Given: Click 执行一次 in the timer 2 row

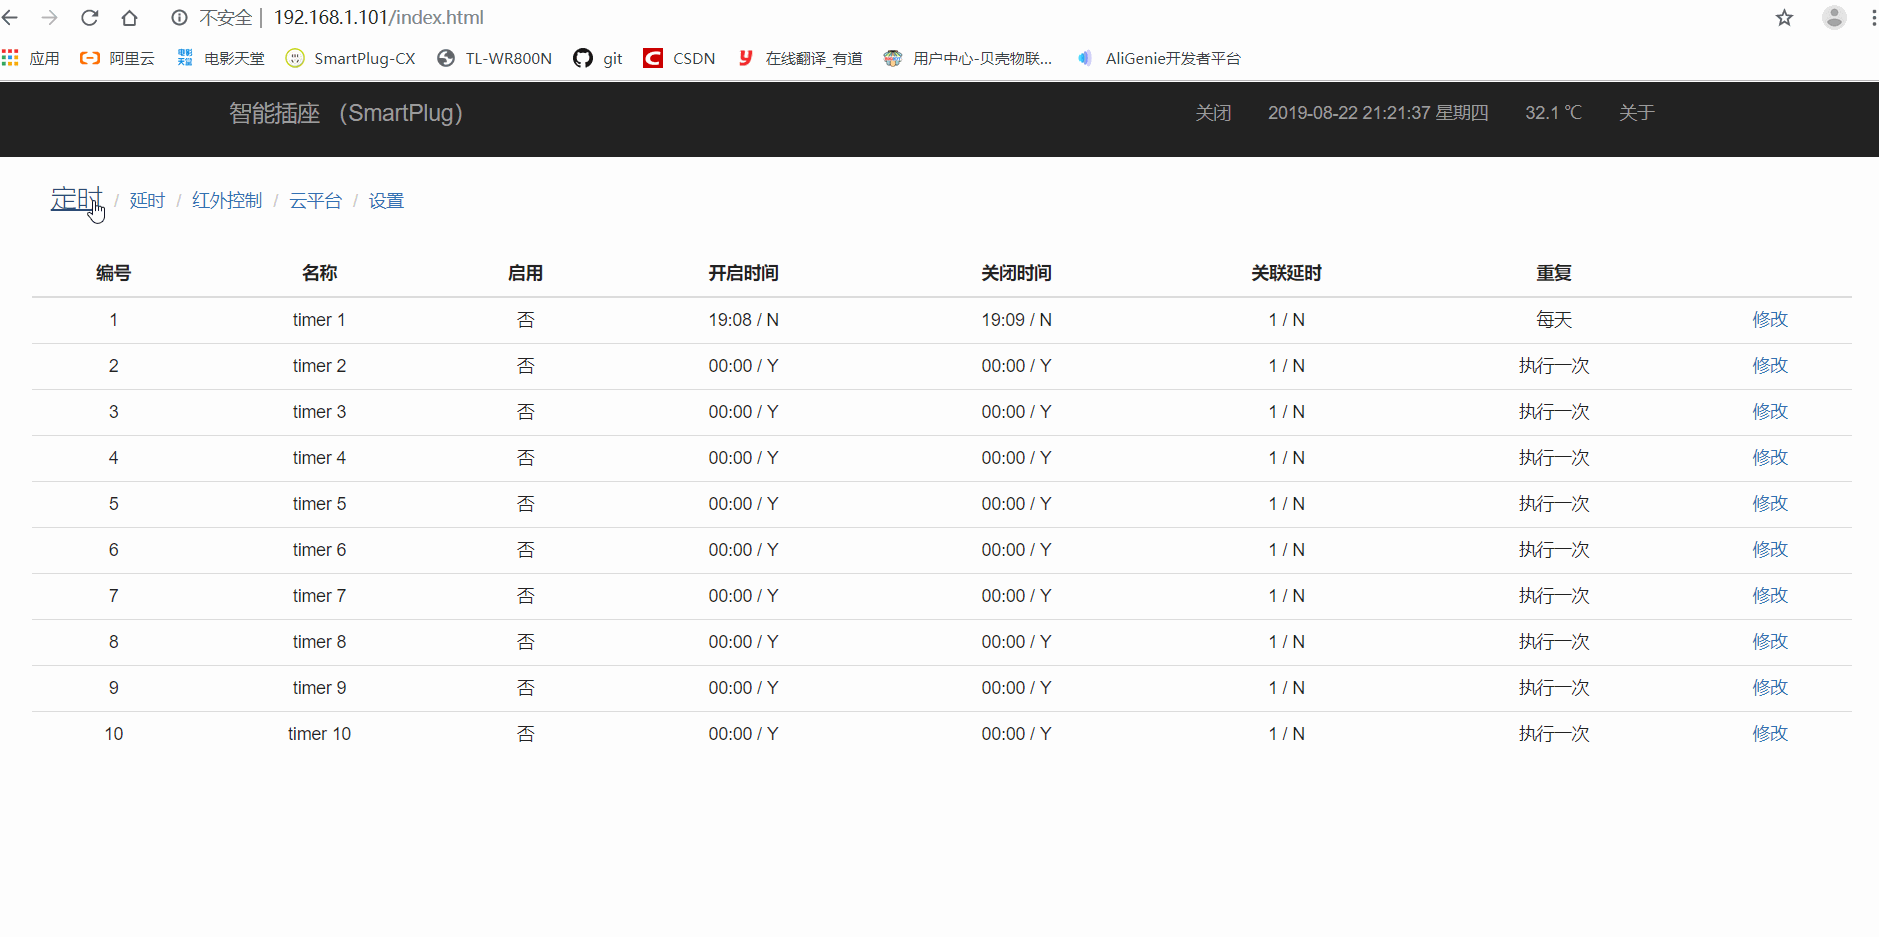Looking at the screenshot, I should click(1554, 366).
